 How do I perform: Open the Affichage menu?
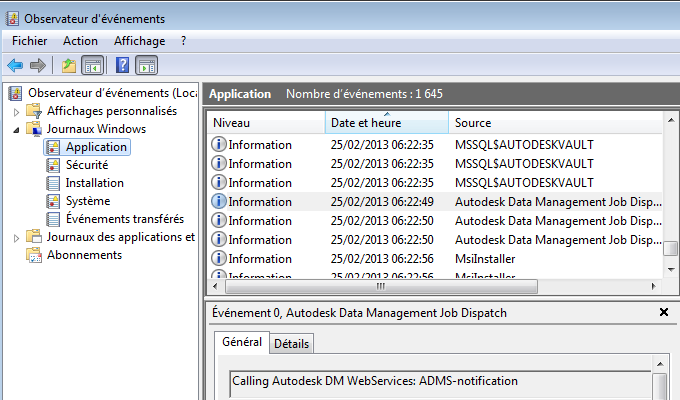[139, 41]
